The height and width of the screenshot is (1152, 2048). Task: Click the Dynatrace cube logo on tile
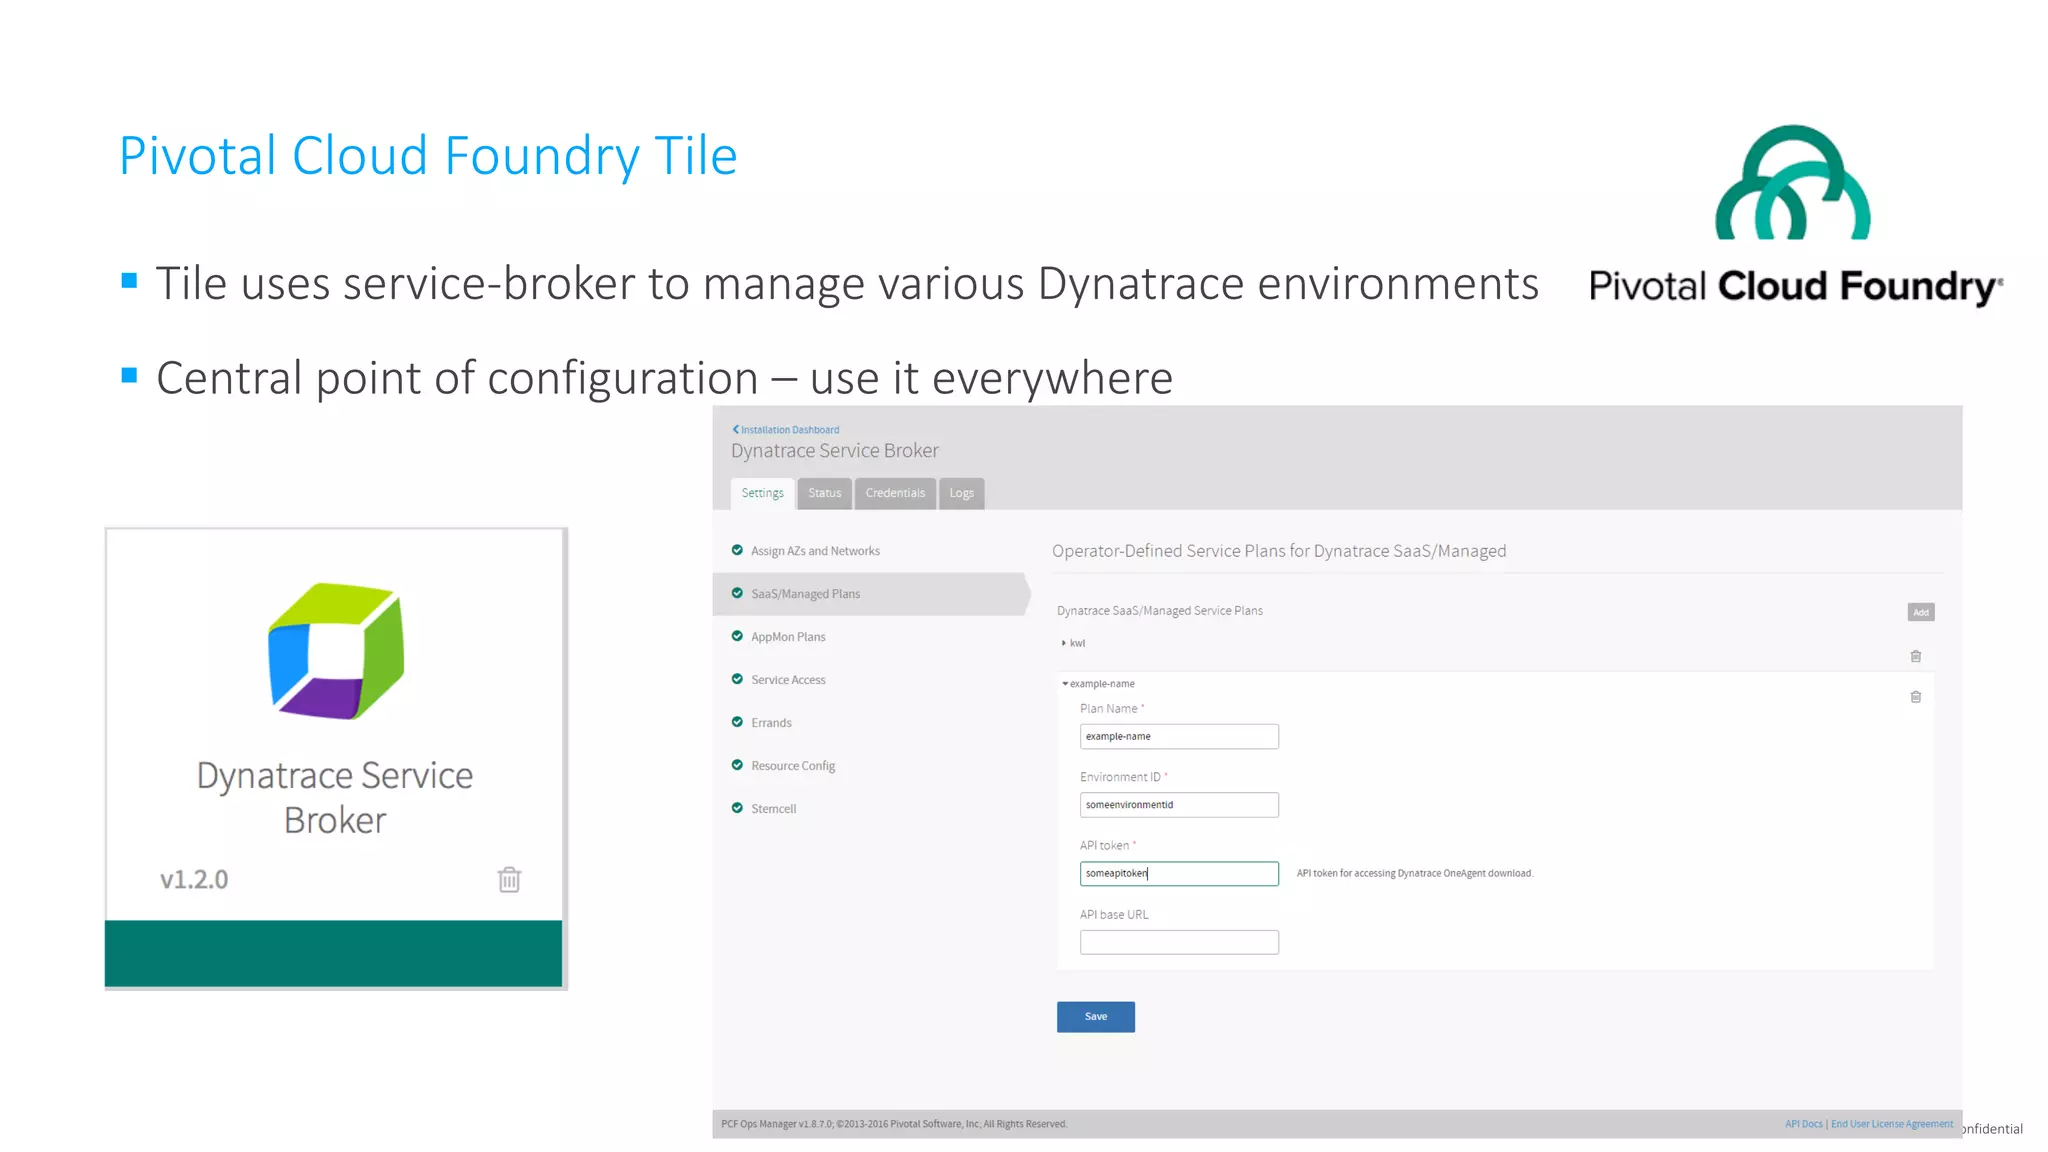point(336,651)
